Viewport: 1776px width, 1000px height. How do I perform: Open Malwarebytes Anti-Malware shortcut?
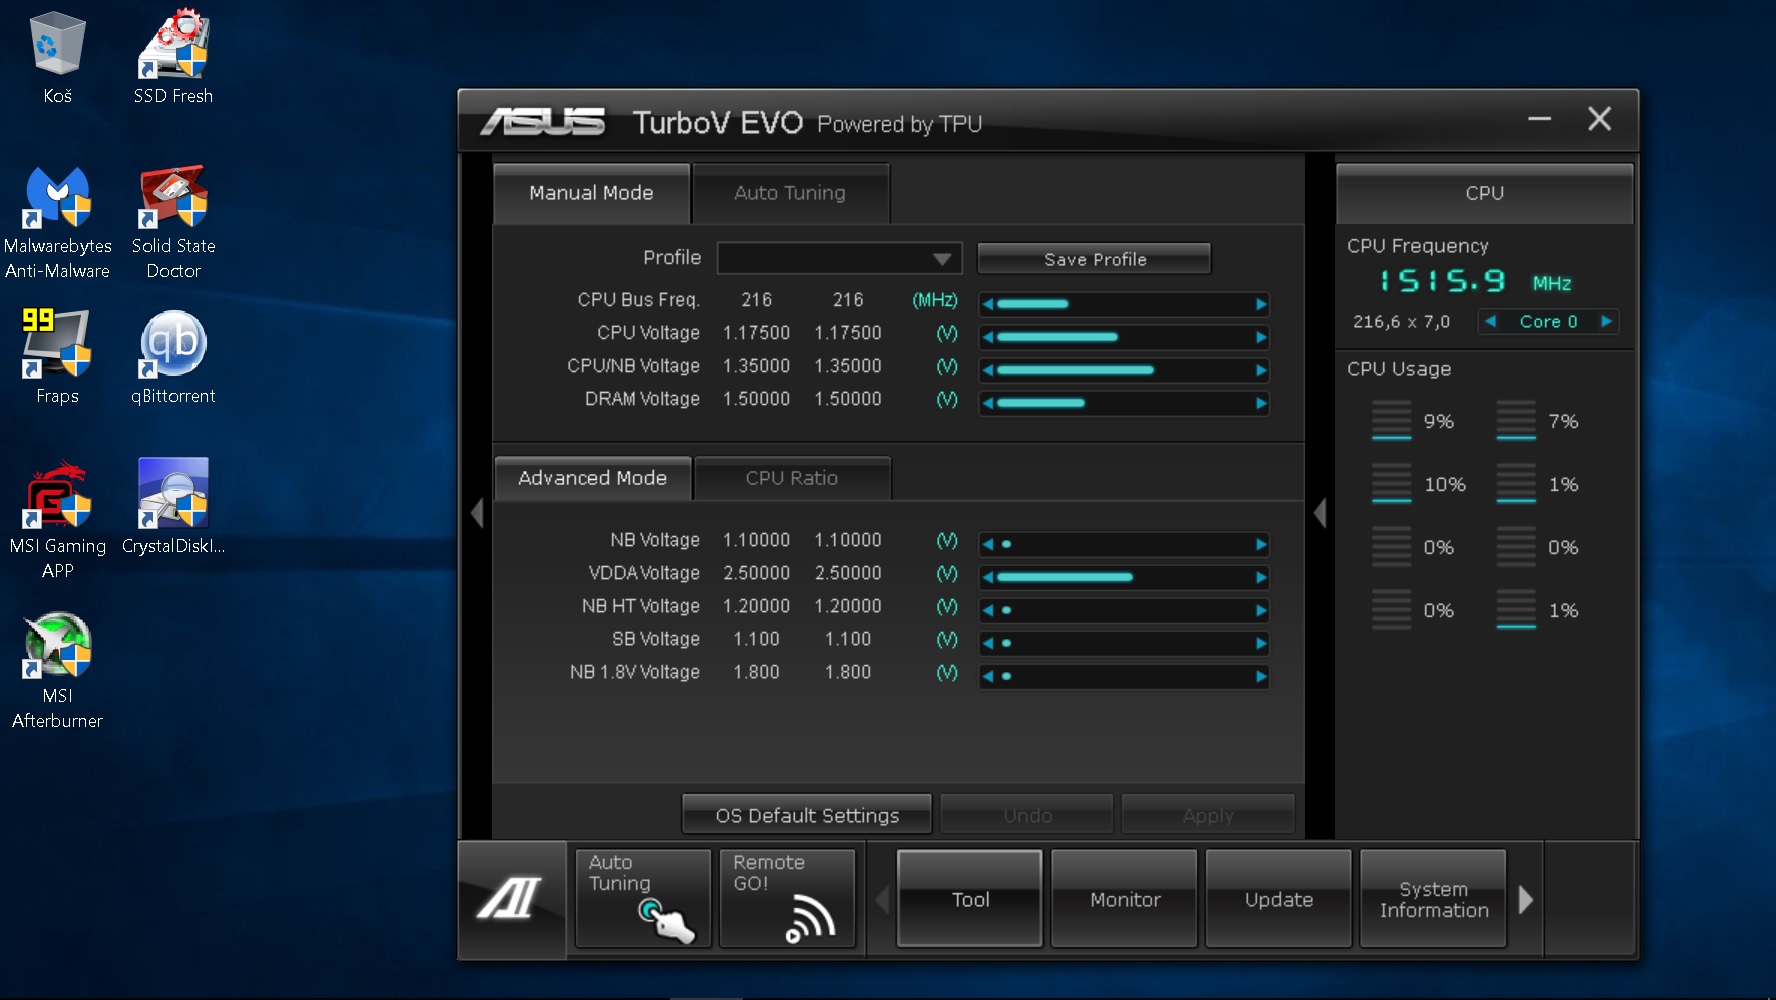pos(57,221)
